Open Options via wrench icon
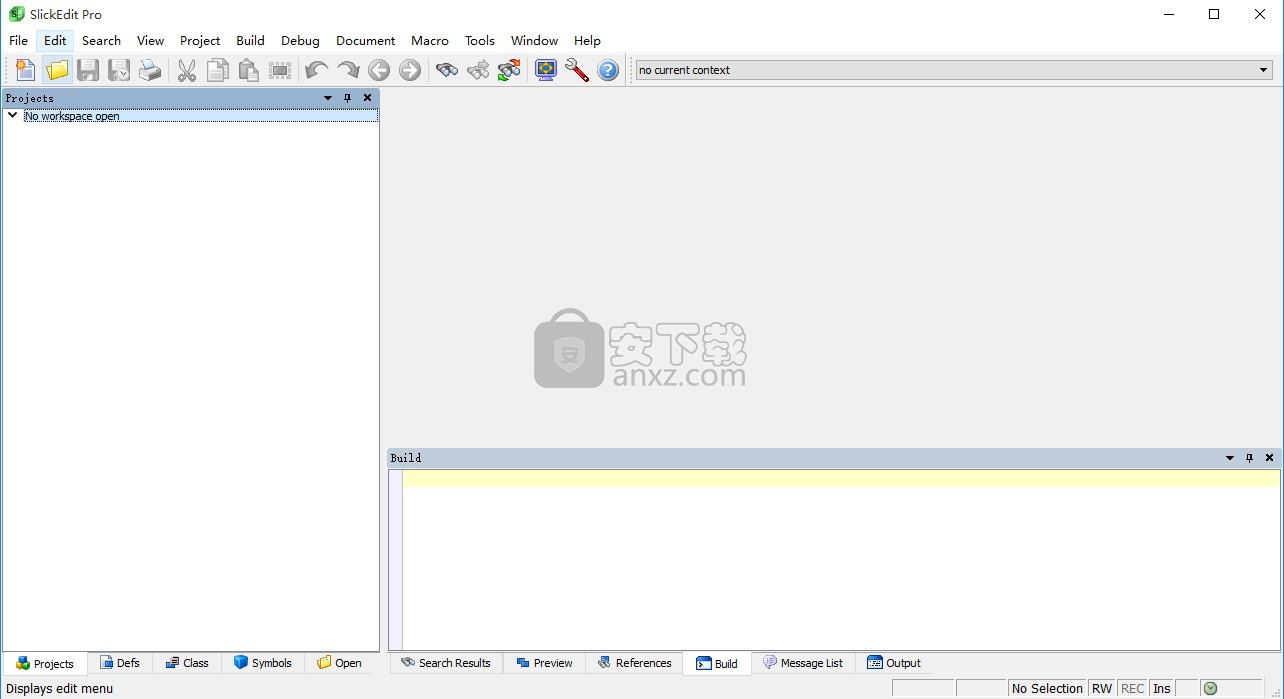Viewport: 1284px width, 699px height. pyautogui.click(x=577, y=70)
